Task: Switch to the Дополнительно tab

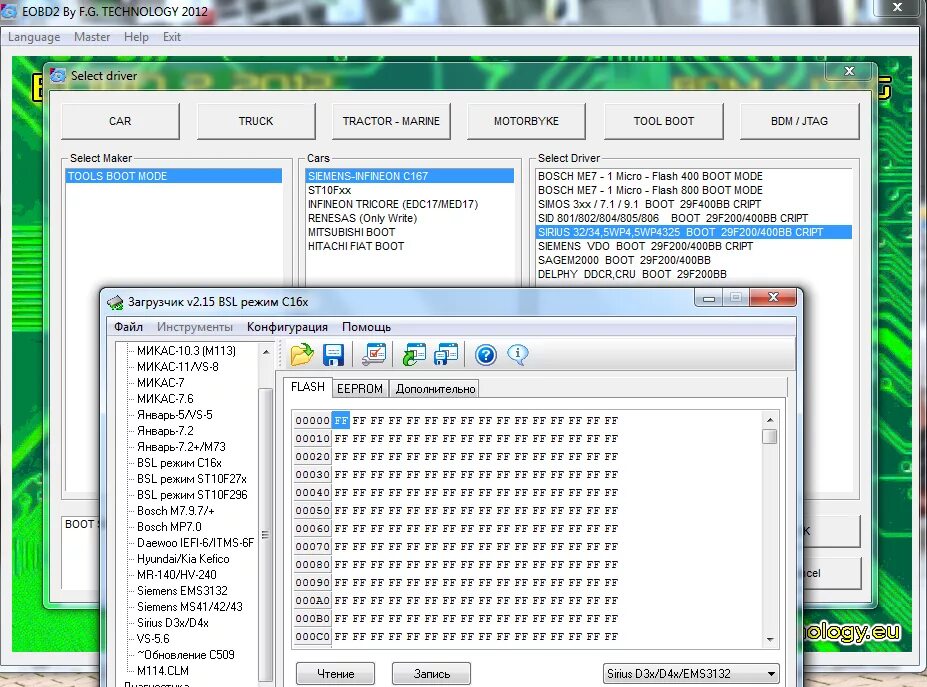Action: point(435,388)
